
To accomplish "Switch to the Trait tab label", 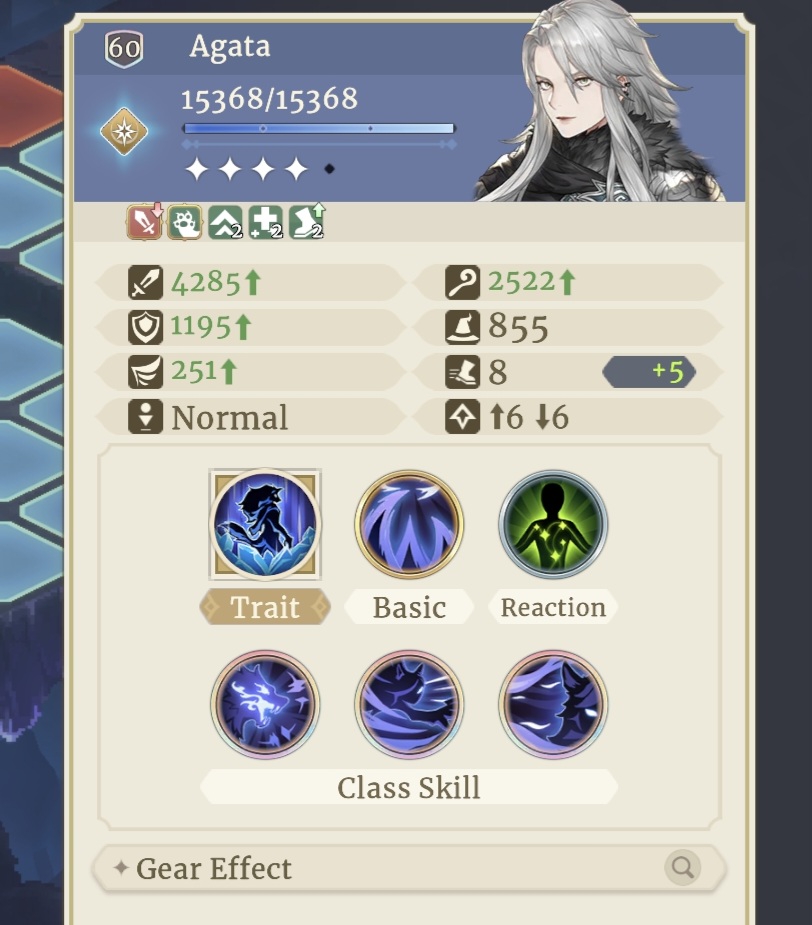I will pos(265,607).
